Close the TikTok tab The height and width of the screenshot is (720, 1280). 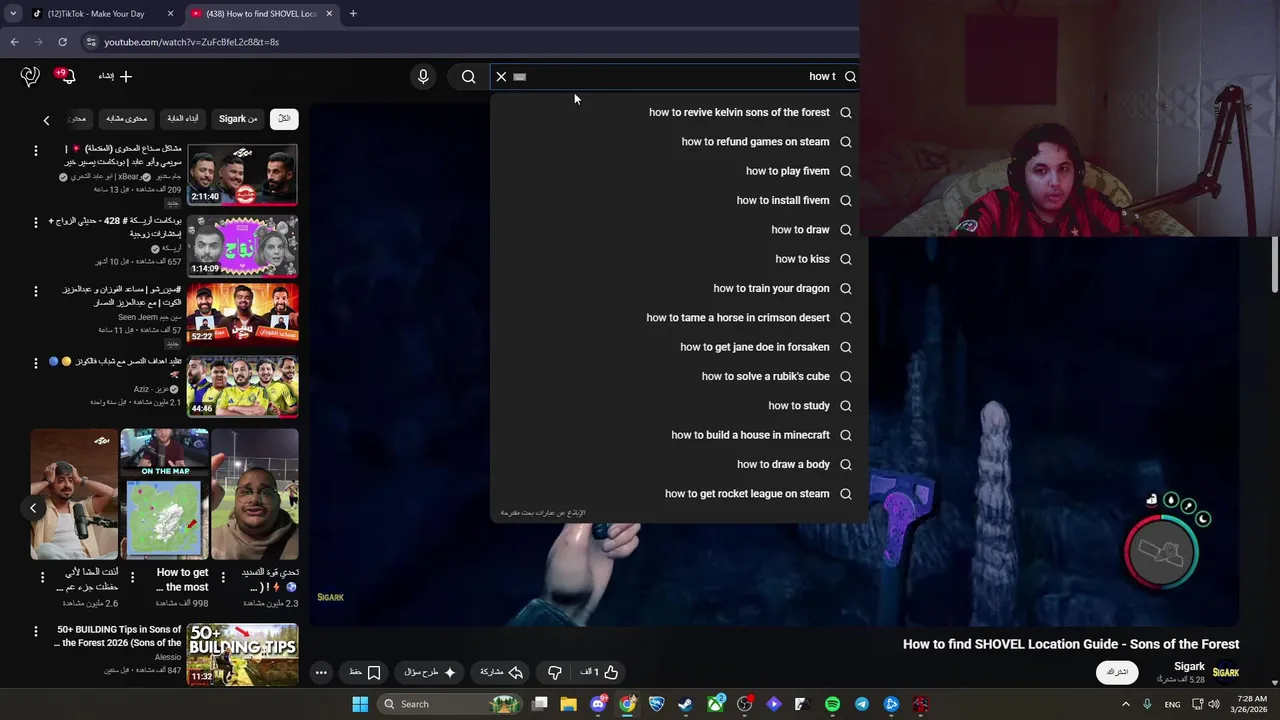click(170, 14)
